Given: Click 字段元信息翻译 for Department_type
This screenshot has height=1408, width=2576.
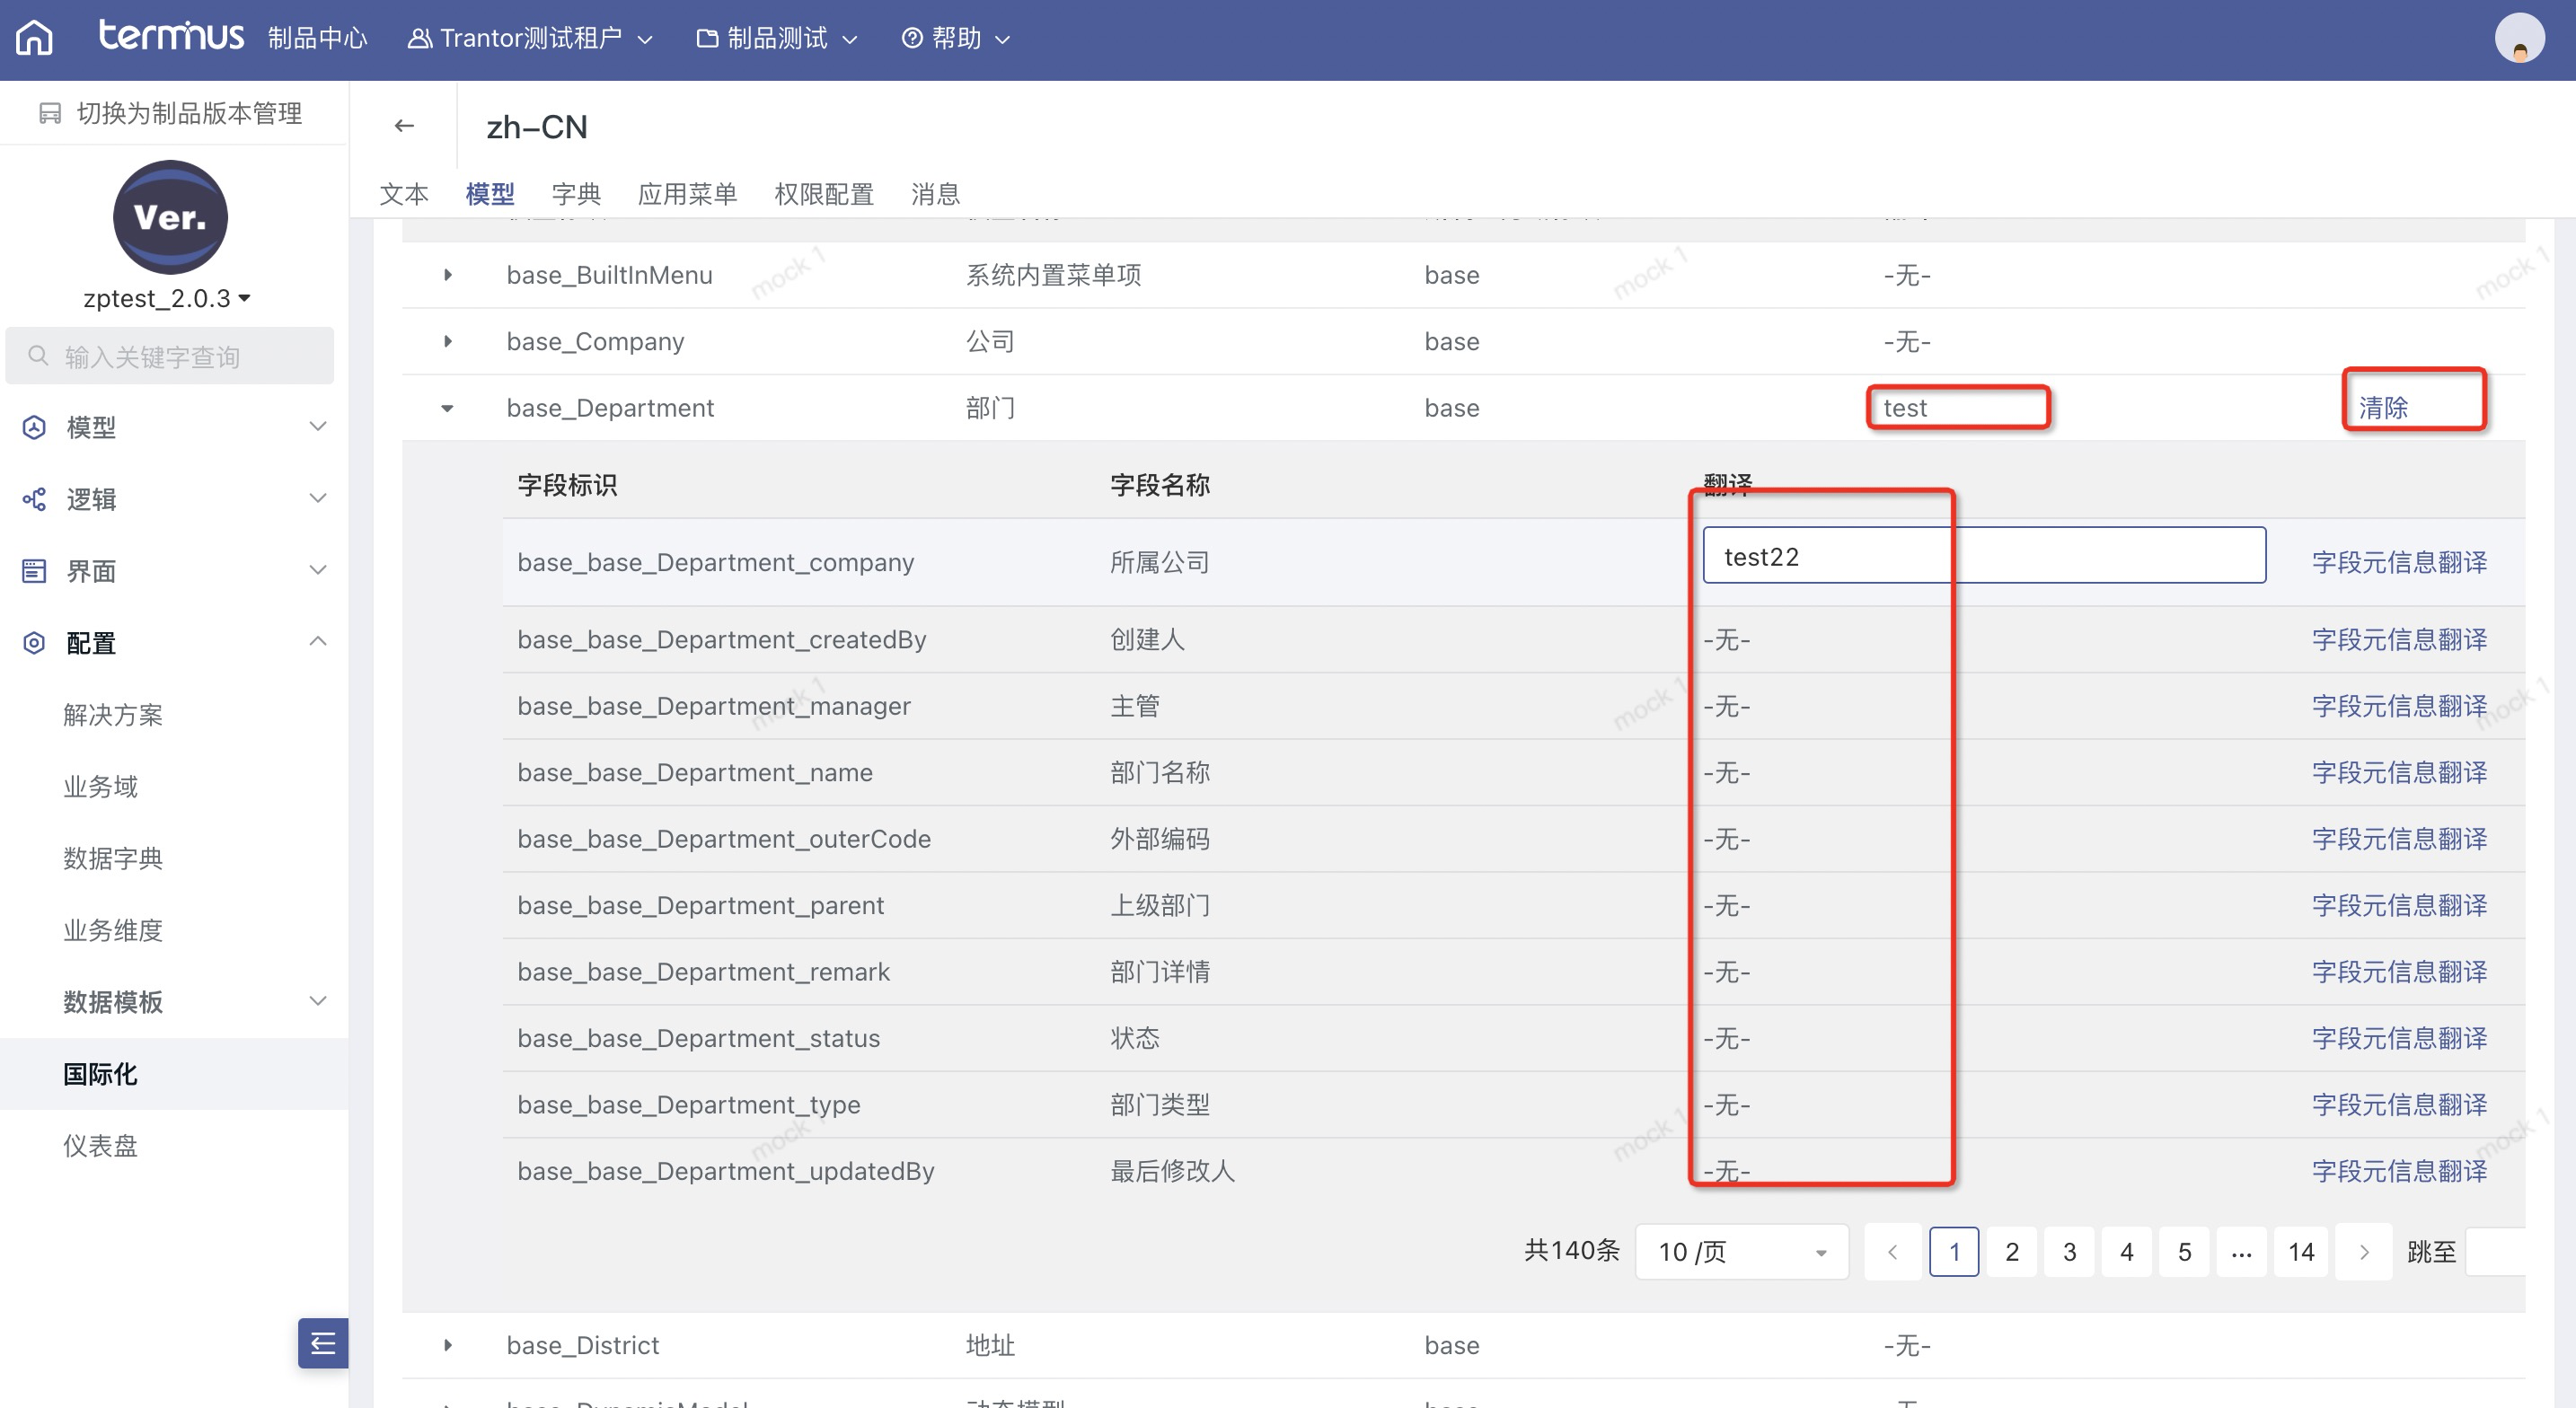Looking at the screenshot, I should point(2400,1105).
